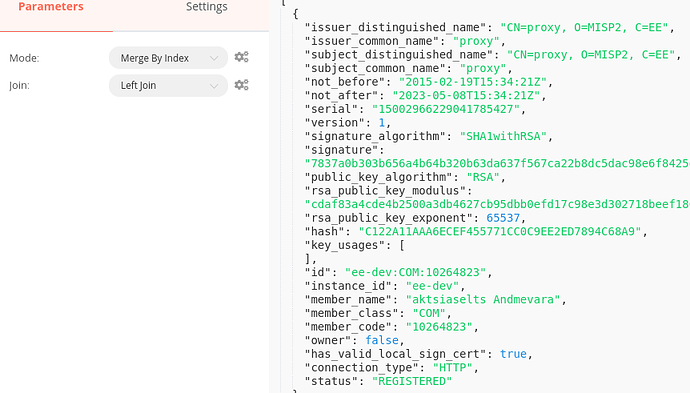Click the "Join:" label
Image resolution: width=690 pixels, height=393 pixels.
(19, 85)
